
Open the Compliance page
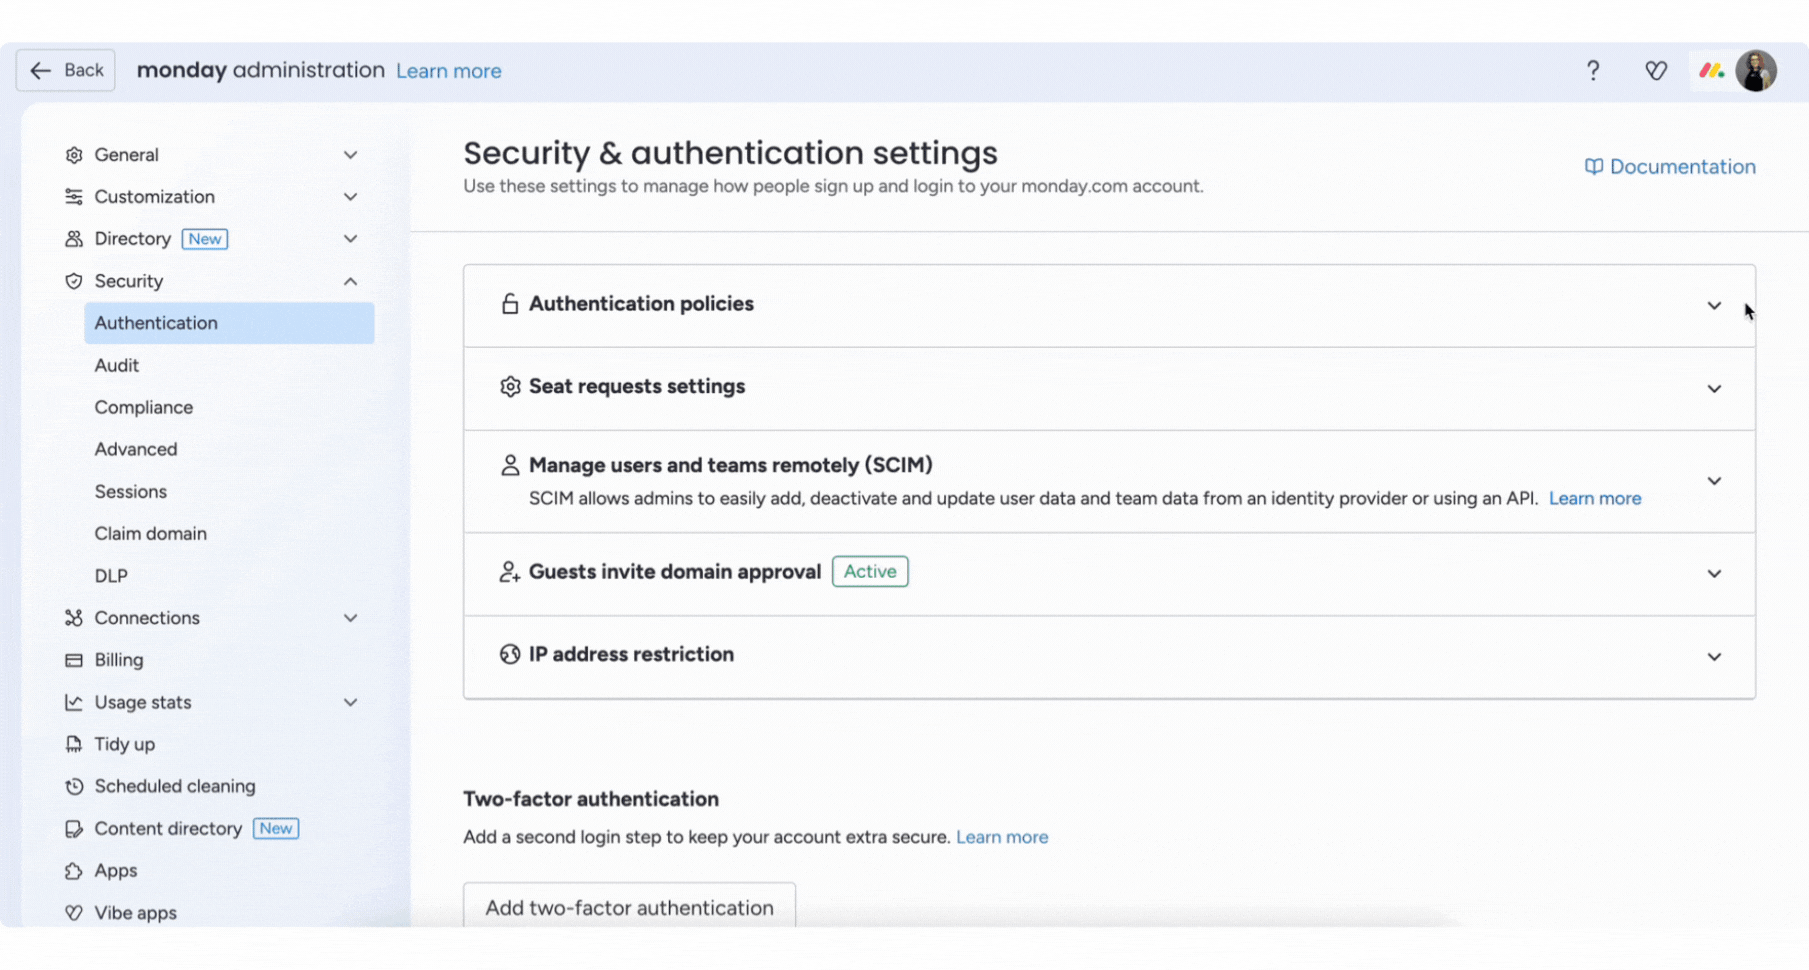[x=144, y=407]
